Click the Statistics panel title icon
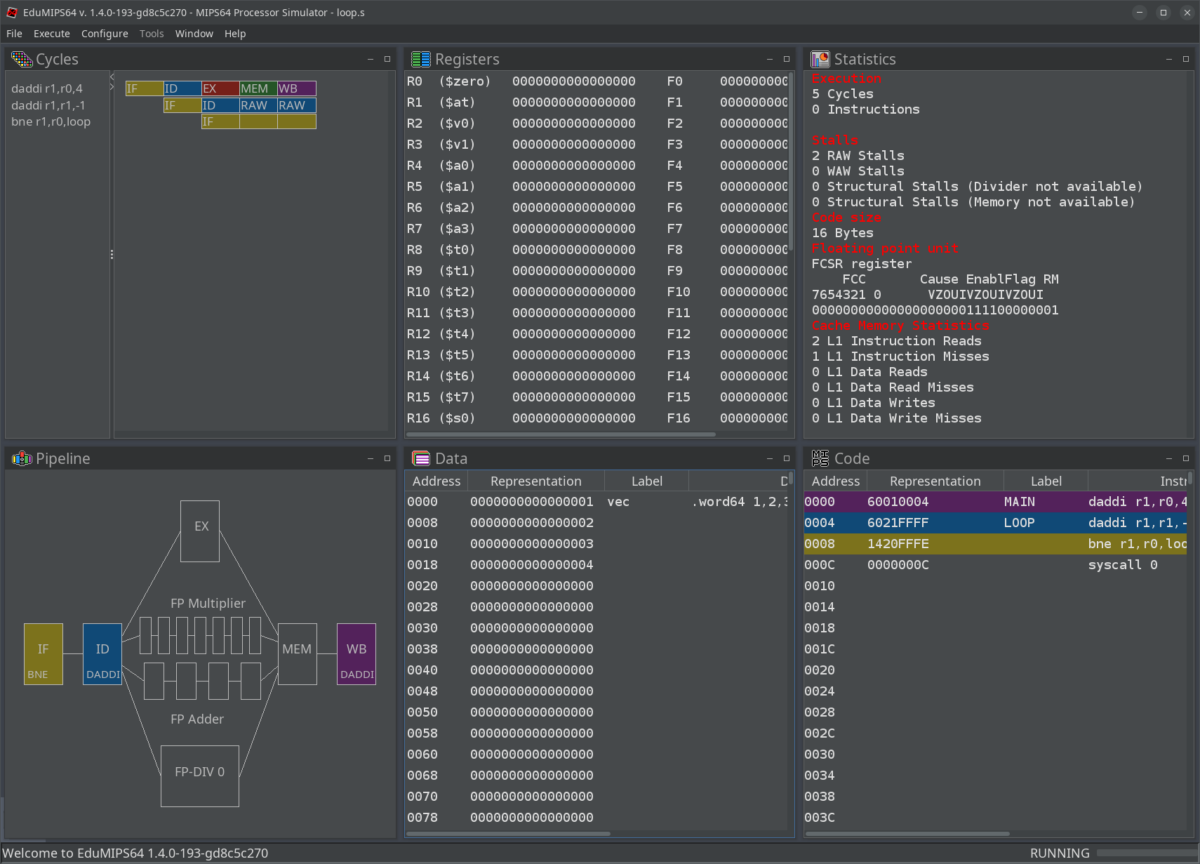Screen dimensions: 1200x864 [820, 59]
